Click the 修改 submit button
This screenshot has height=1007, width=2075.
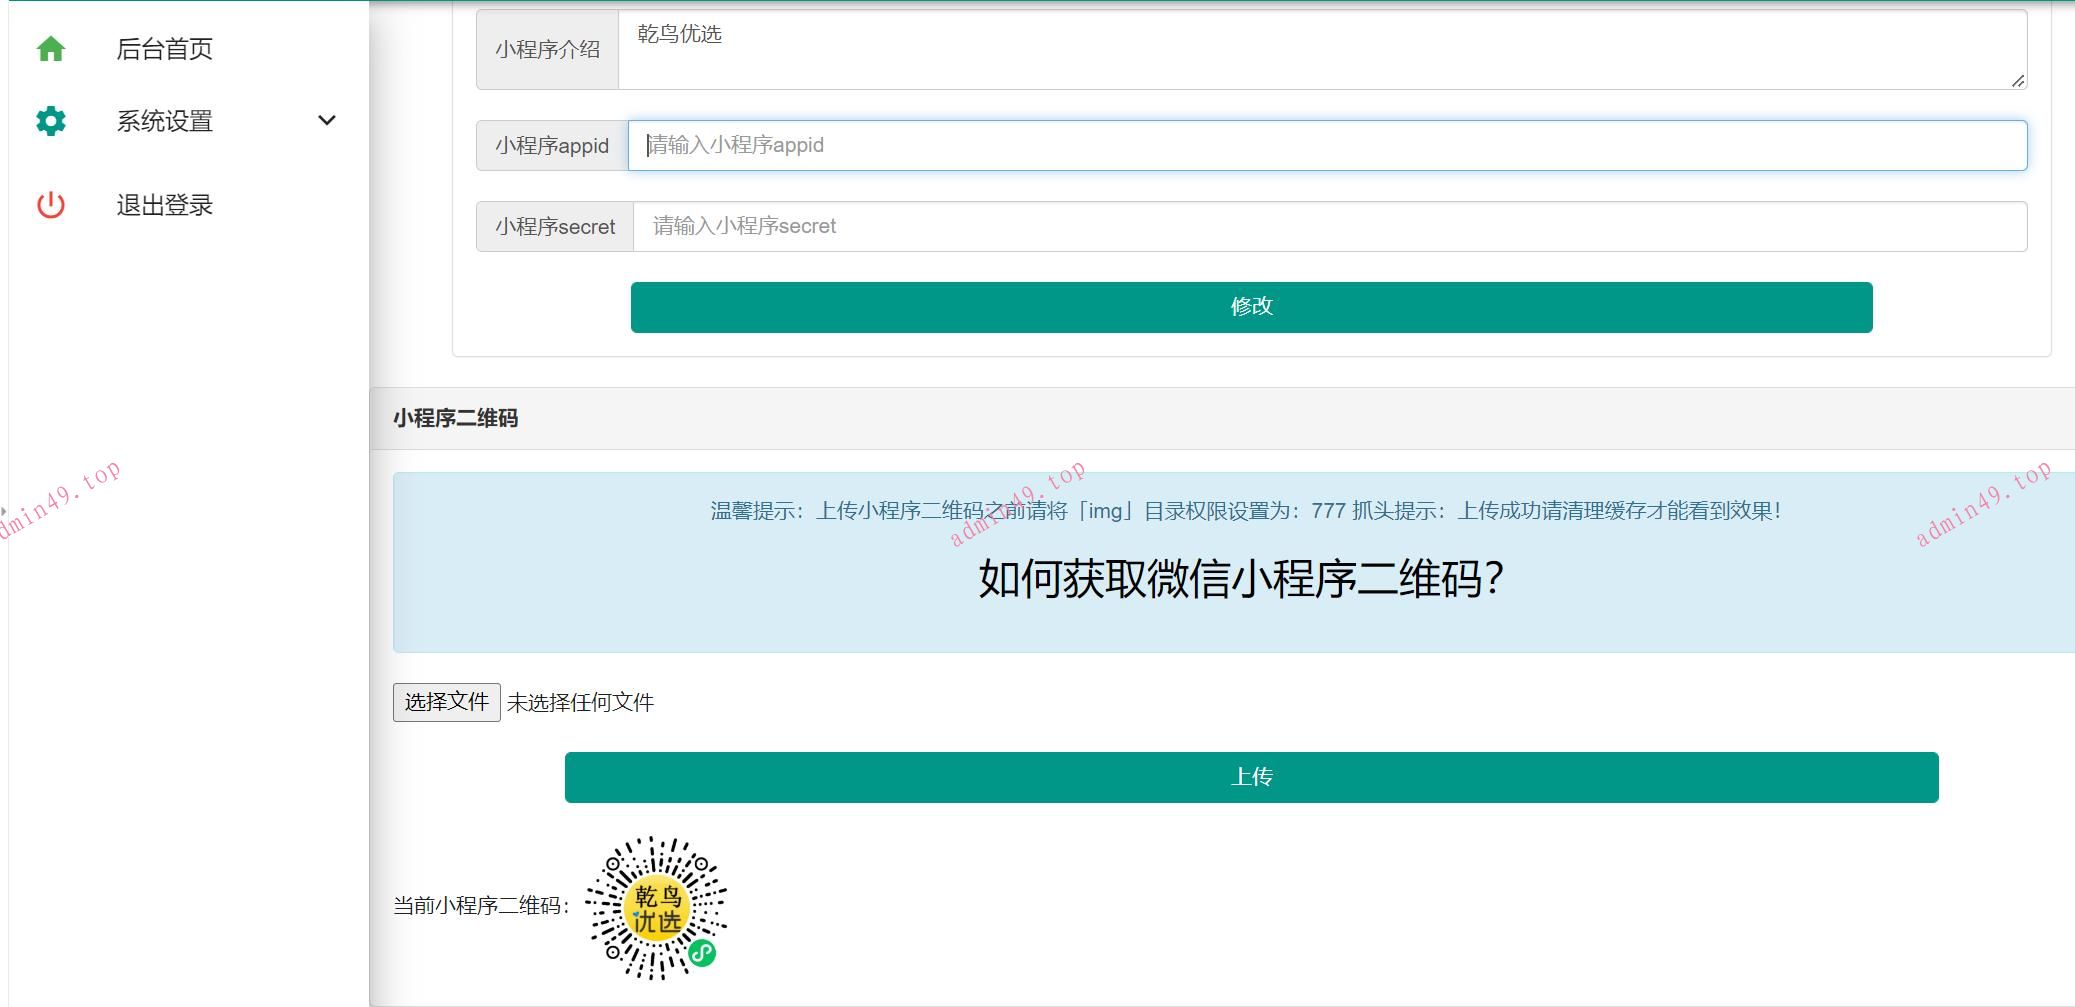pyautogui.click(x=1251, y=307)
